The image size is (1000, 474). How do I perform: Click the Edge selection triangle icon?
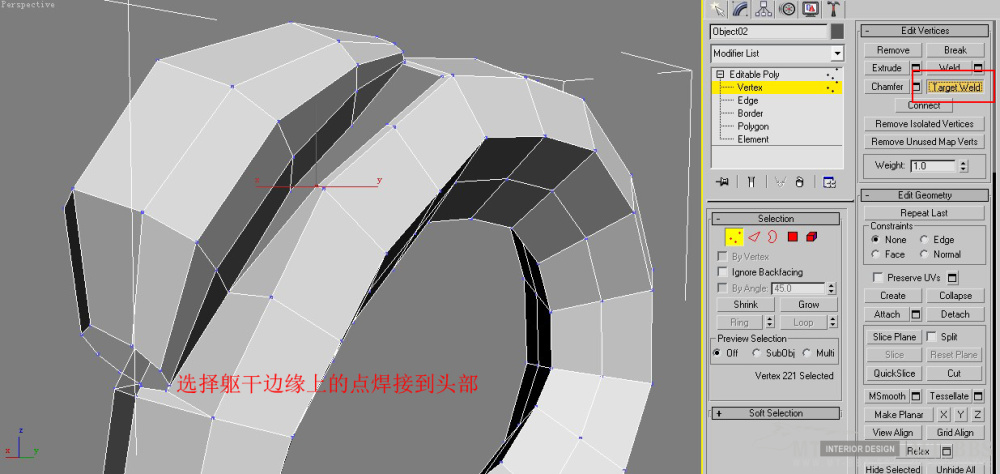pyautogui.click(x=754, y=237)
